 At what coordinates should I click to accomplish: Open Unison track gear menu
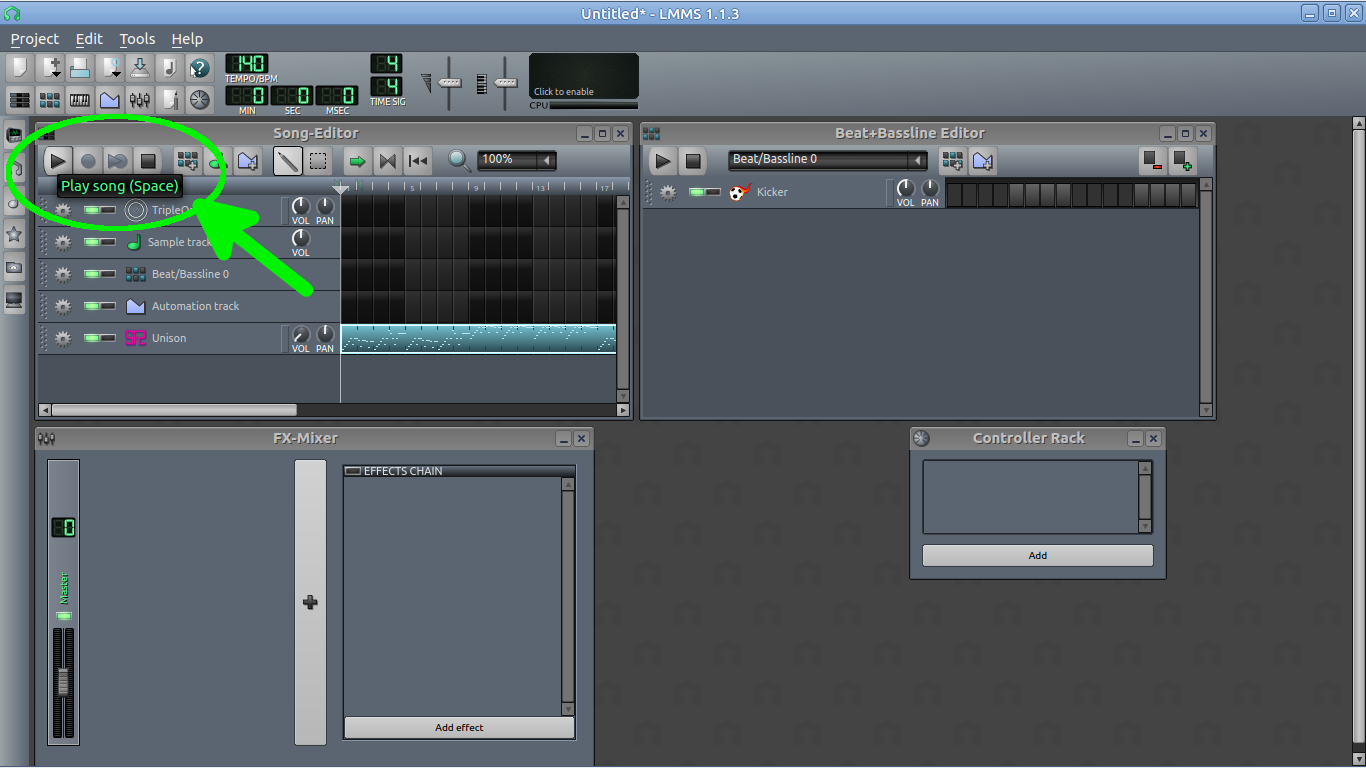coord(63,338)
